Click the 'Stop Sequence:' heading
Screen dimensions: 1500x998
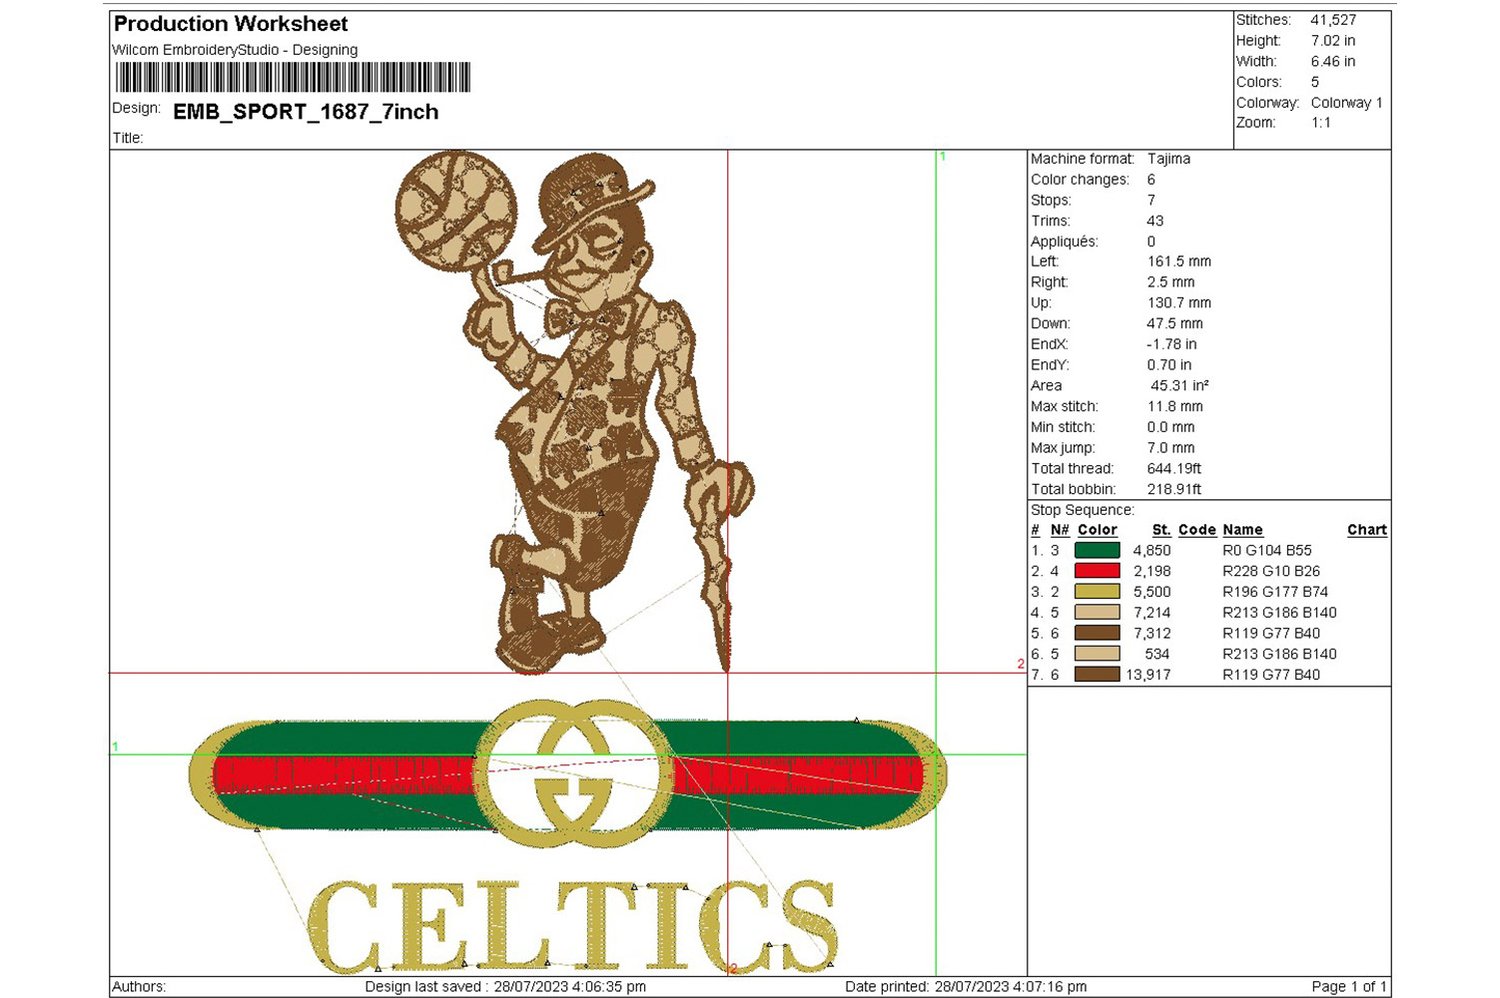tap(1083, 510)
